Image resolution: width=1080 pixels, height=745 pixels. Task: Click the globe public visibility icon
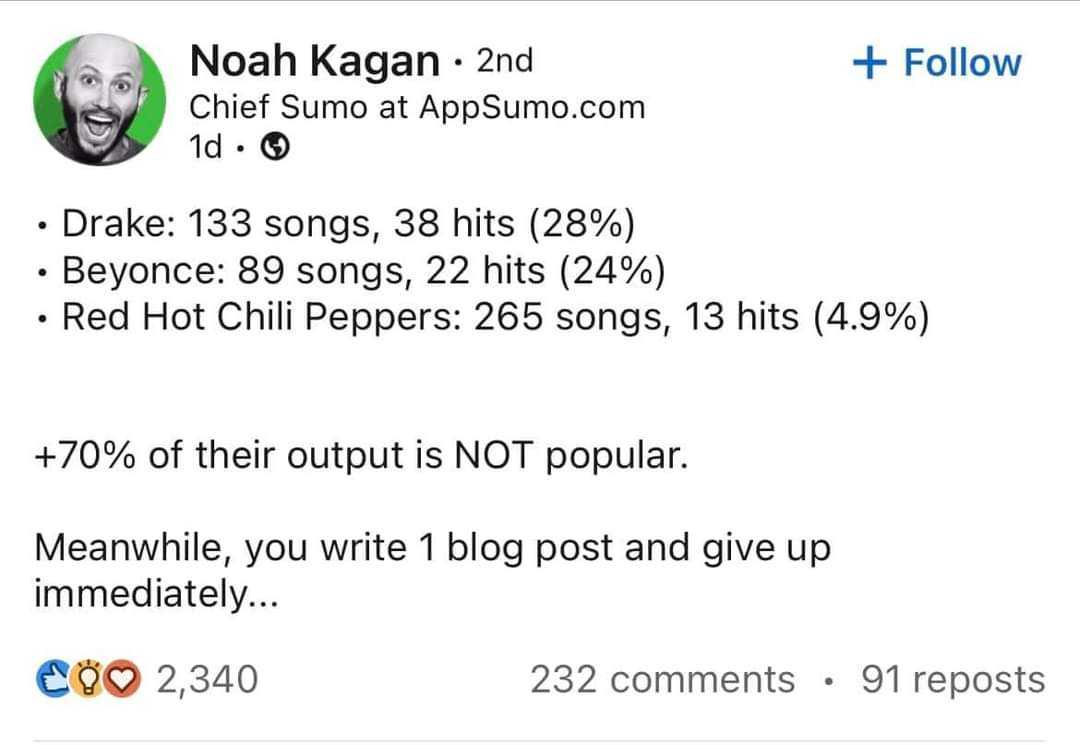point(275,148)
